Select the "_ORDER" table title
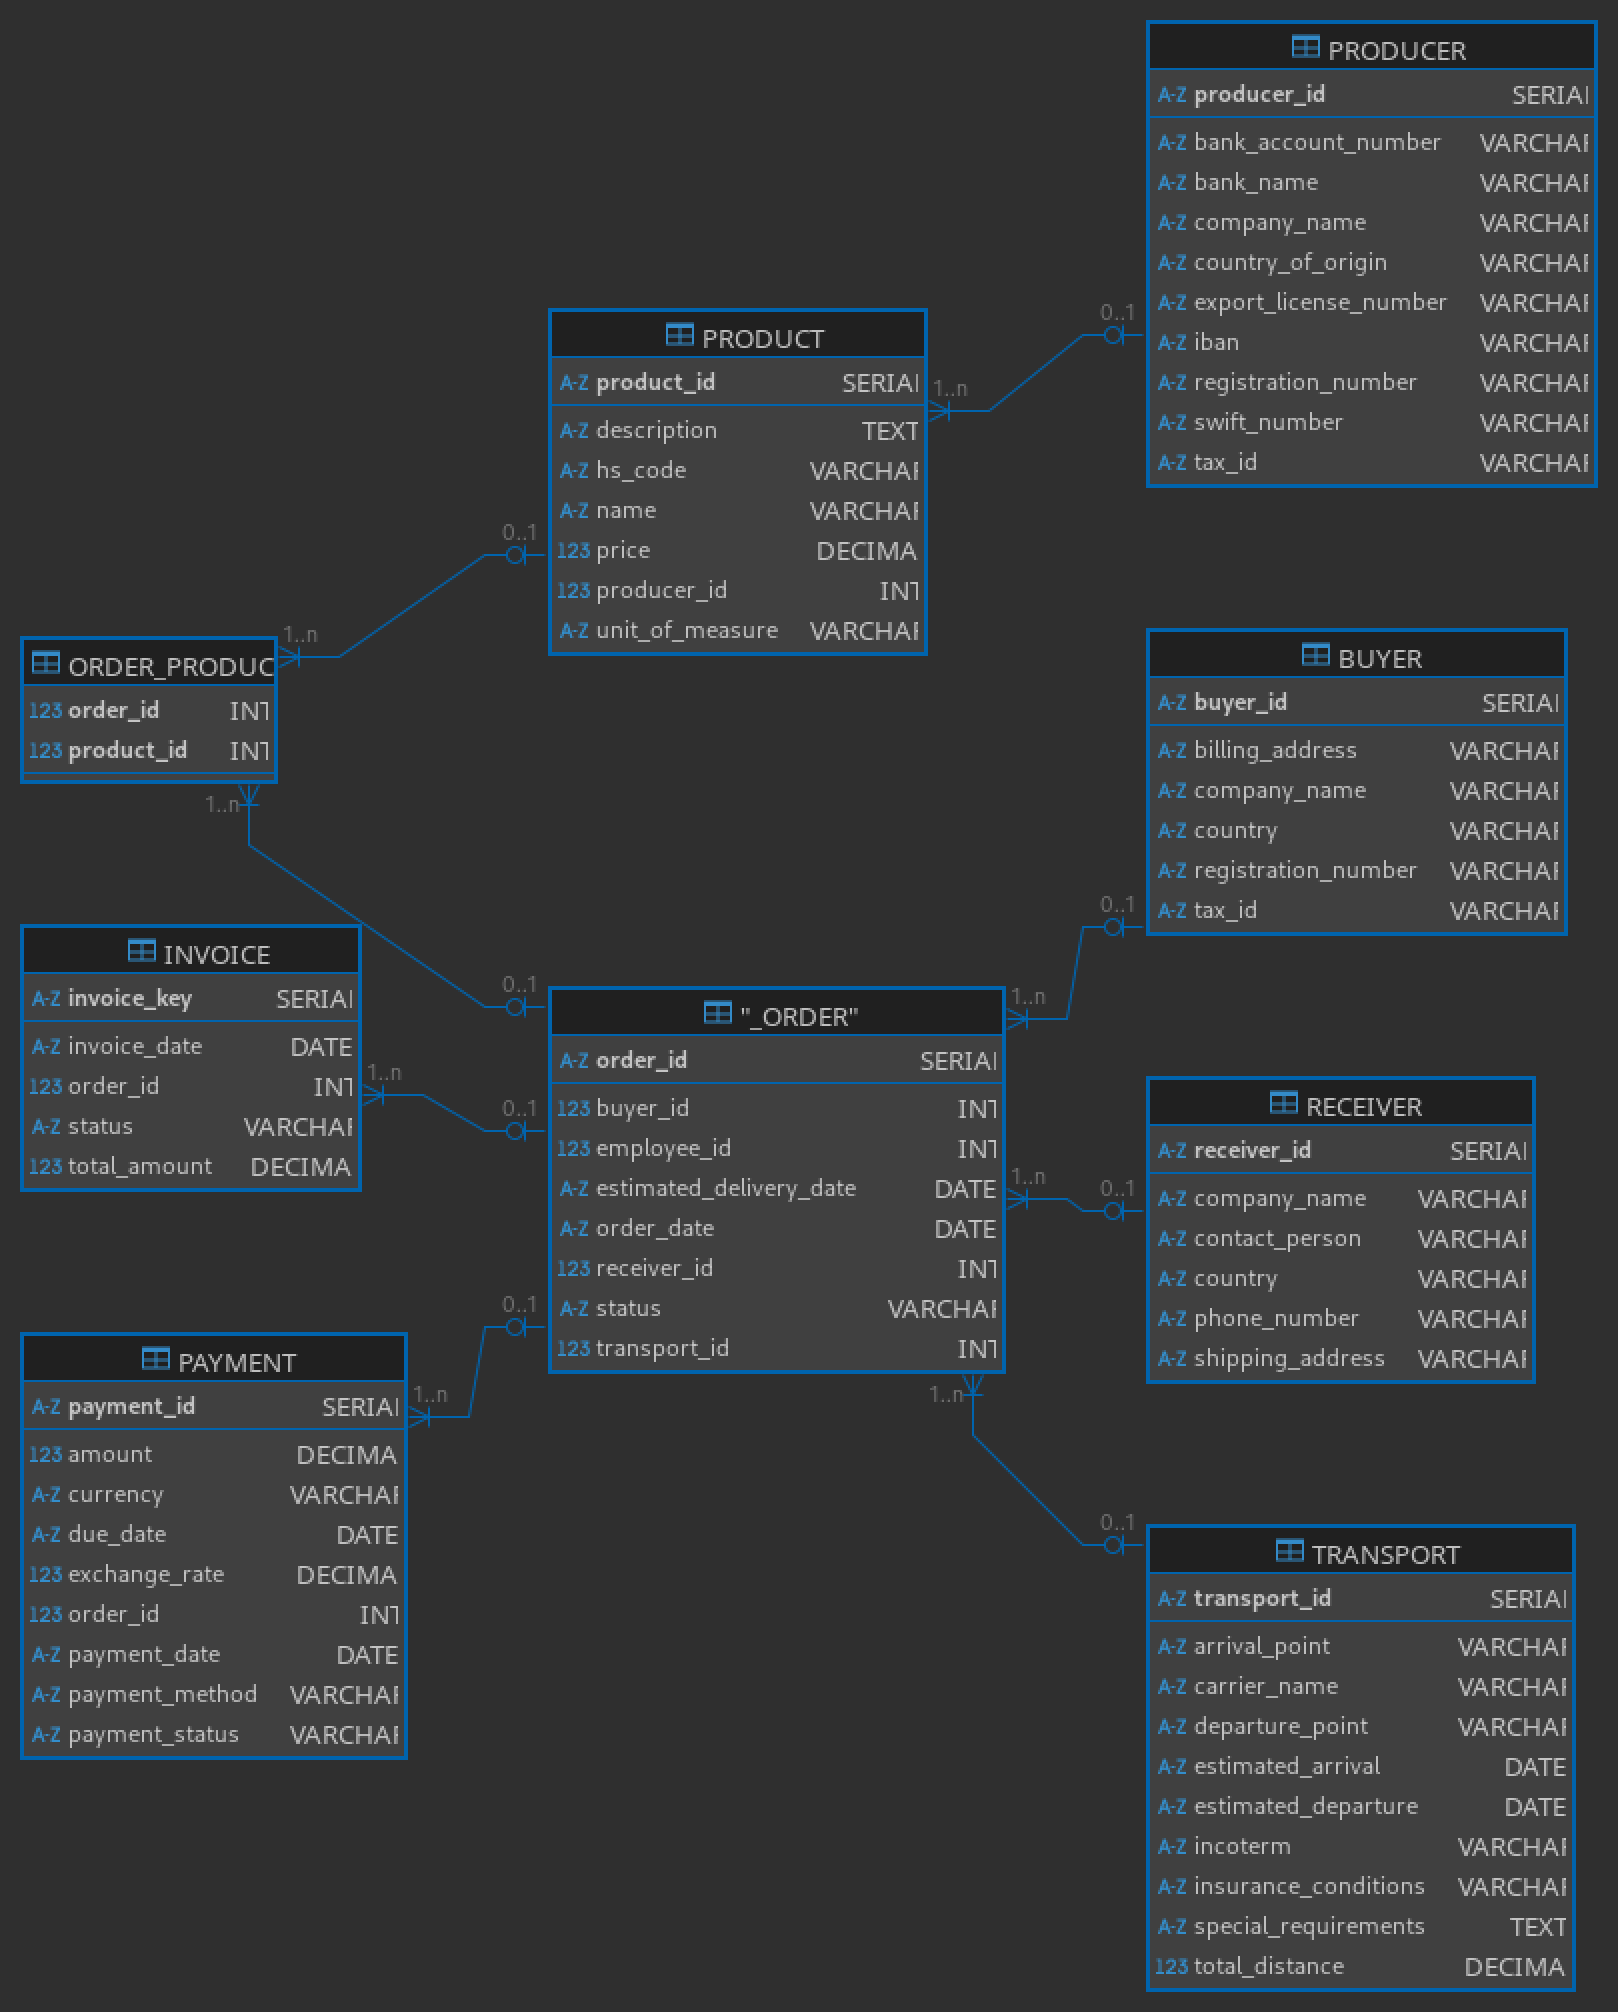 (x=799, y=1017)
